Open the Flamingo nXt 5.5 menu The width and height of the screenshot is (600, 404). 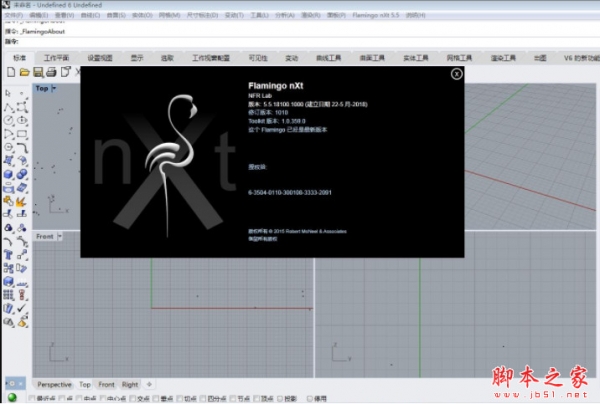375,15
